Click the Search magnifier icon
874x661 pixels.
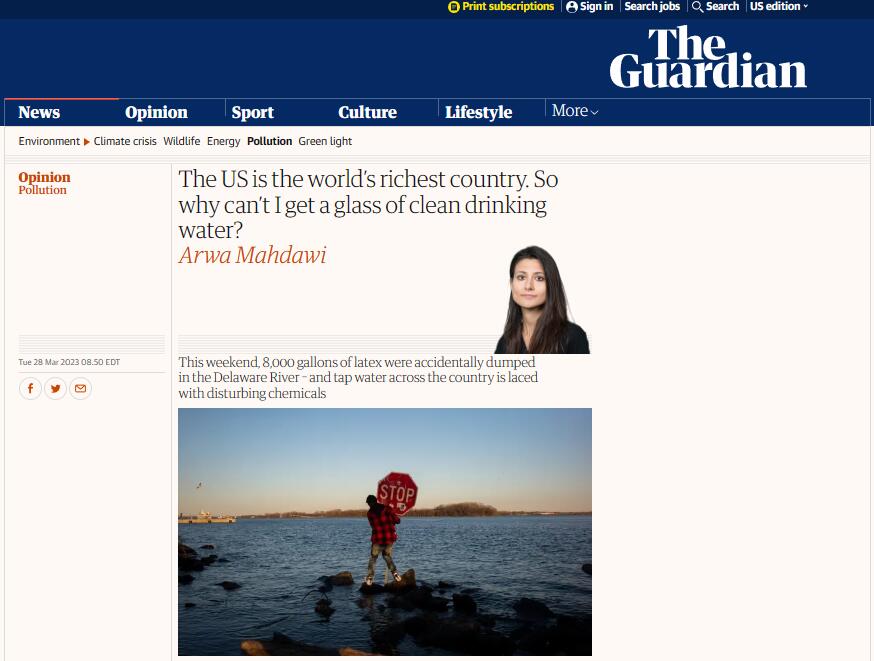697,7
